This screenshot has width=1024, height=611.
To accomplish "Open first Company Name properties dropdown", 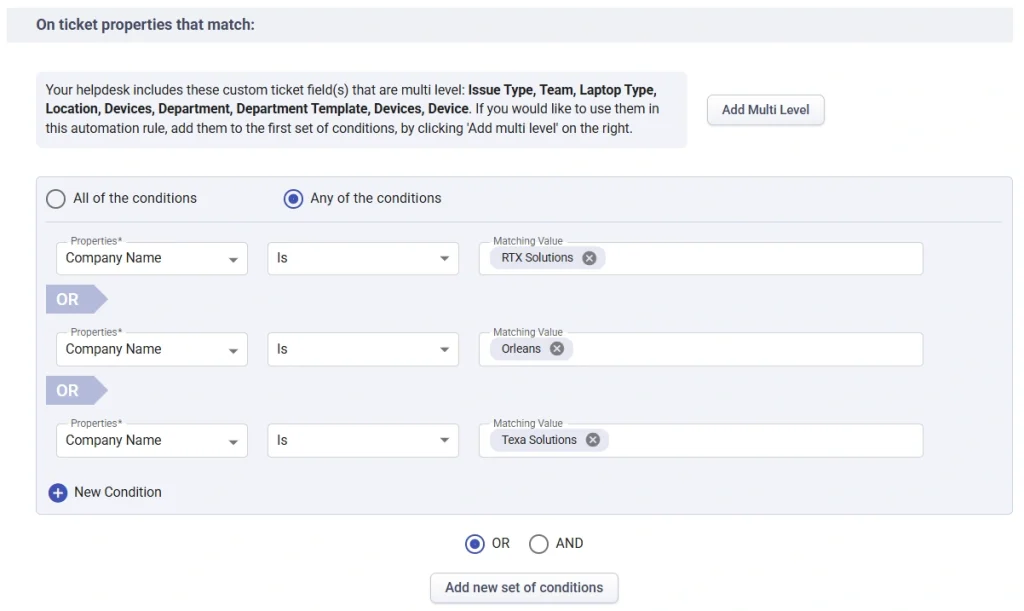I will [x=152, y=258].
